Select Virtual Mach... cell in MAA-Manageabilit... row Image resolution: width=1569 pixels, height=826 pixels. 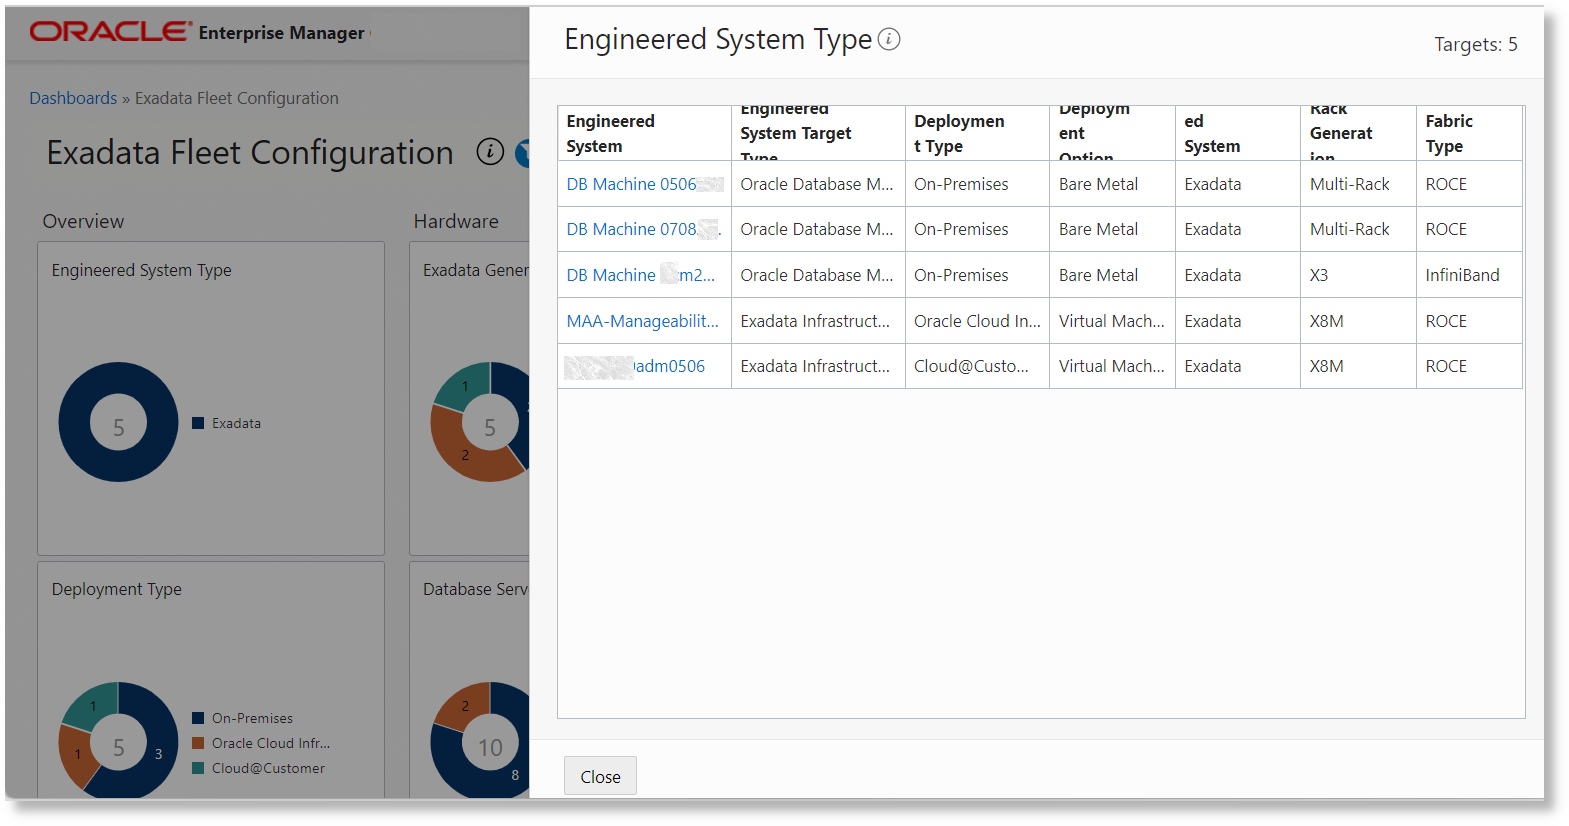[1111, 321]
